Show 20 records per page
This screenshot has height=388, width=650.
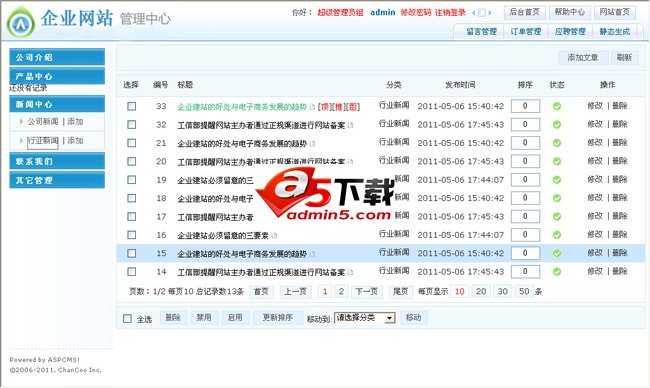pos(481,291)
